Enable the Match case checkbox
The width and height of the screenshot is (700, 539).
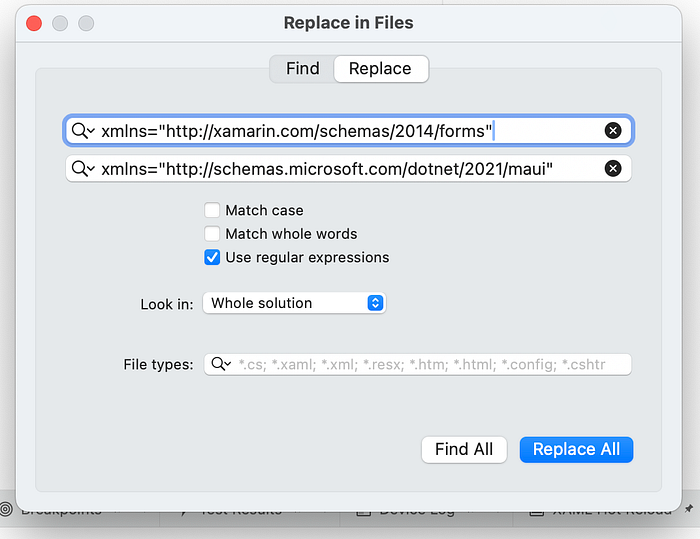tap(212, 211)
